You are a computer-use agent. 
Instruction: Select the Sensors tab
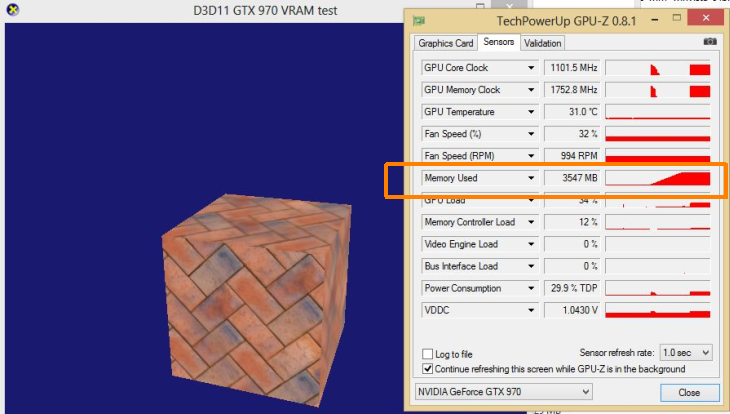(x=498, y=42)
